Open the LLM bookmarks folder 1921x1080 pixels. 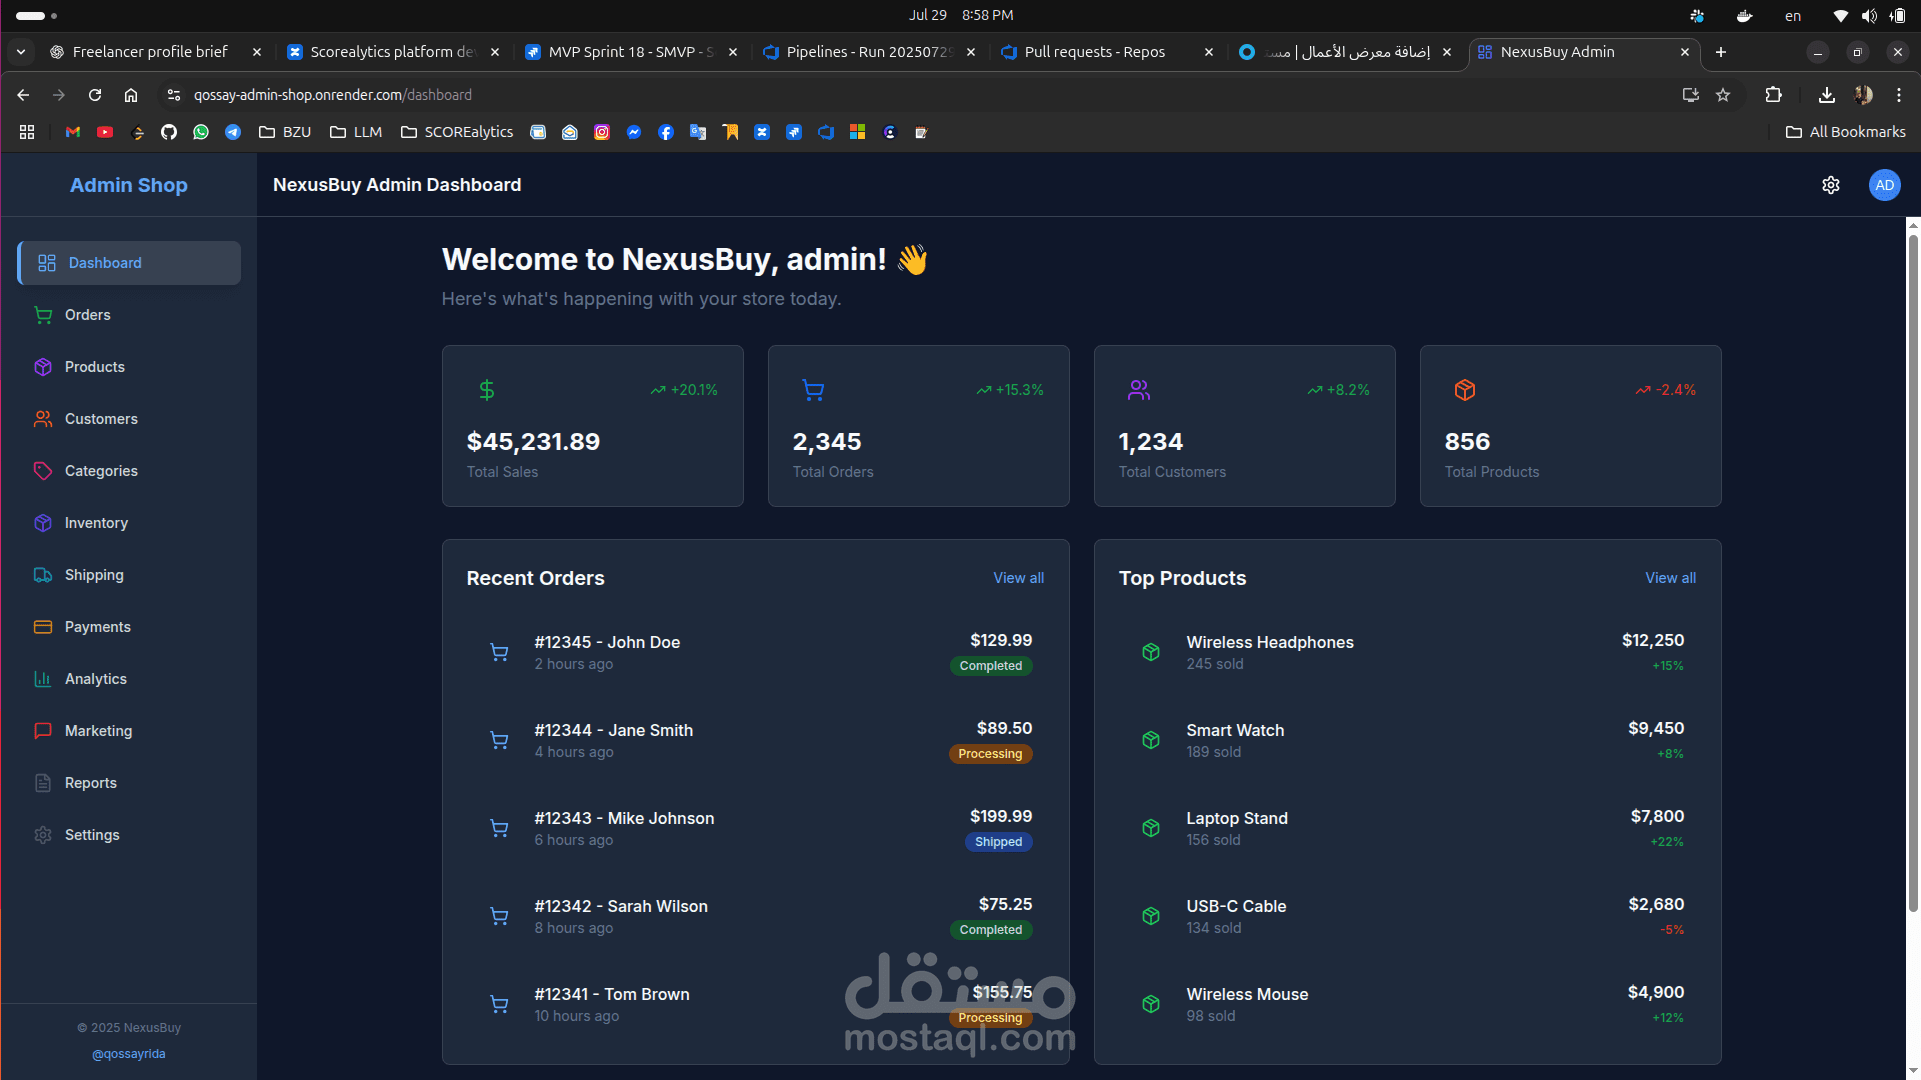[356, 132]
